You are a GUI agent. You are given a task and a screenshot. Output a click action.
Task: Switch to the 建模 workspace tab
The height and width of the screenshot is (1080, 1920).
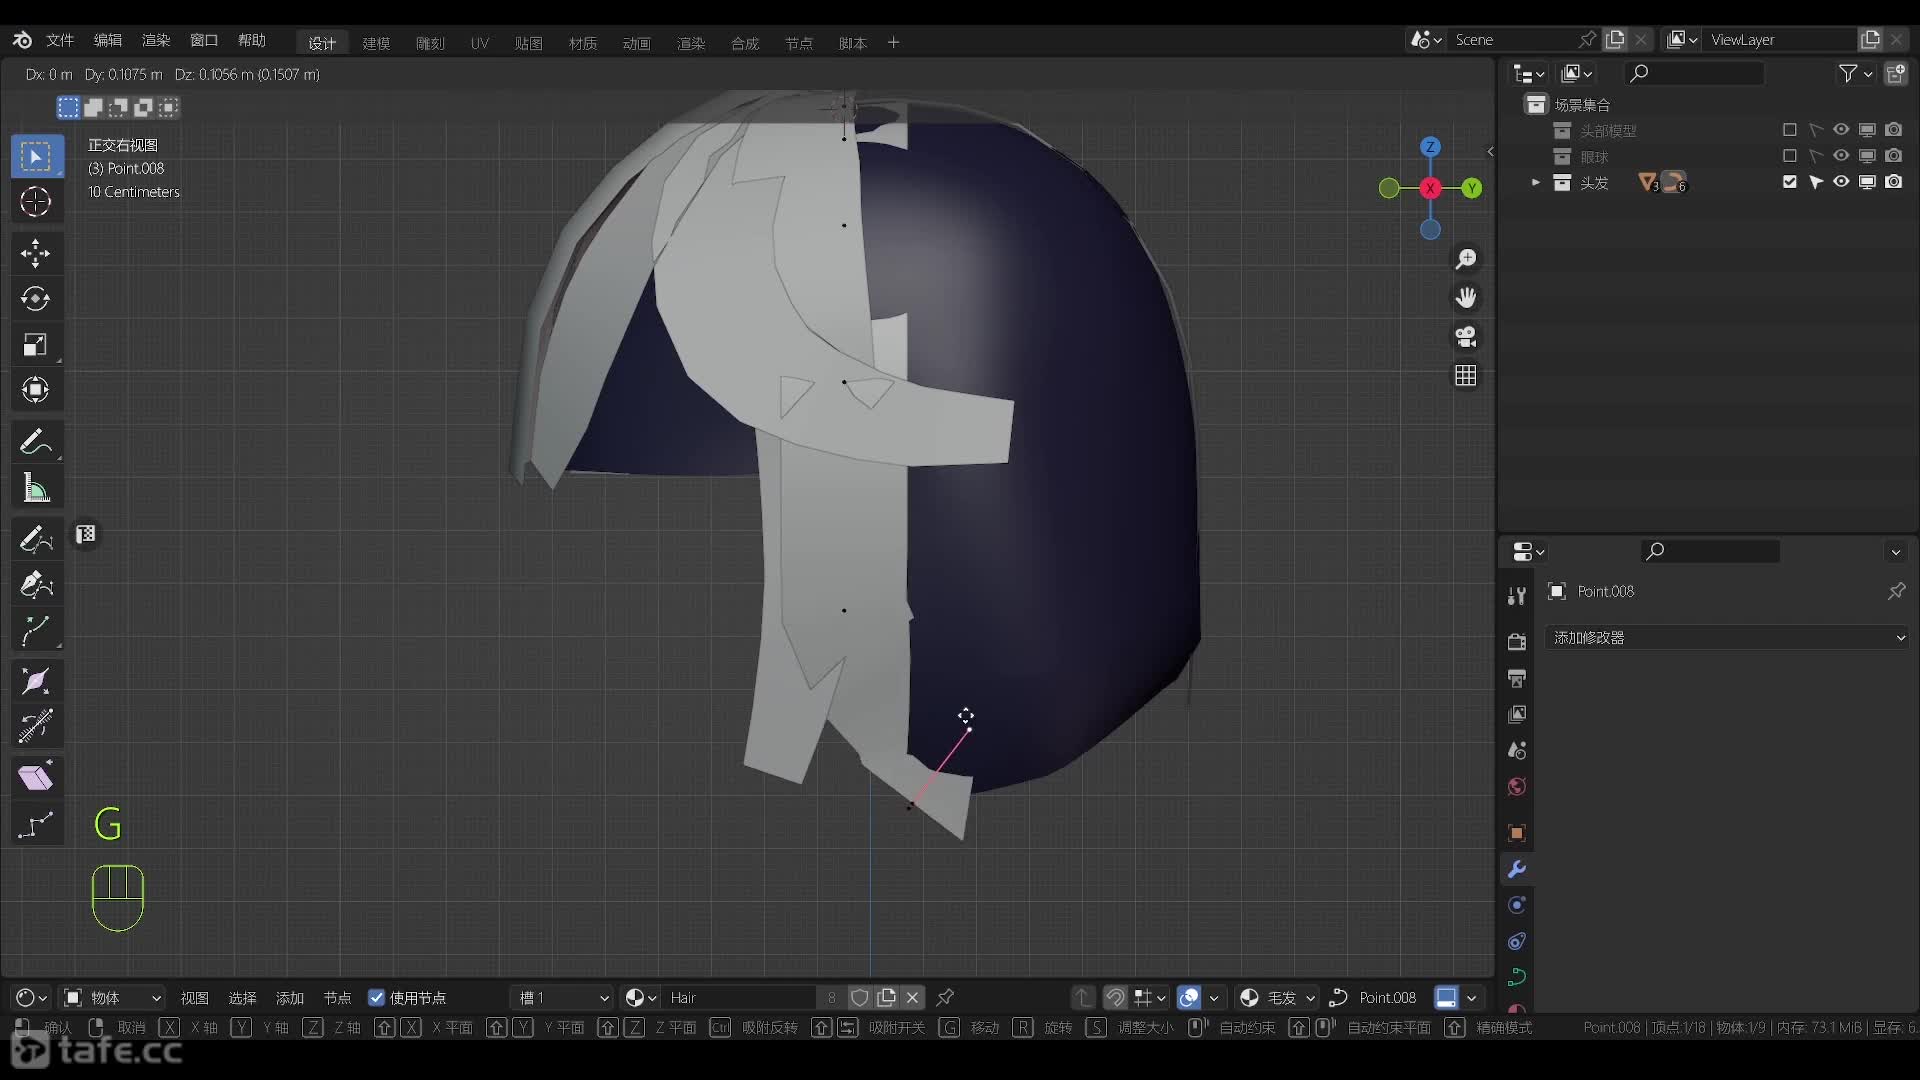point(376,43)
